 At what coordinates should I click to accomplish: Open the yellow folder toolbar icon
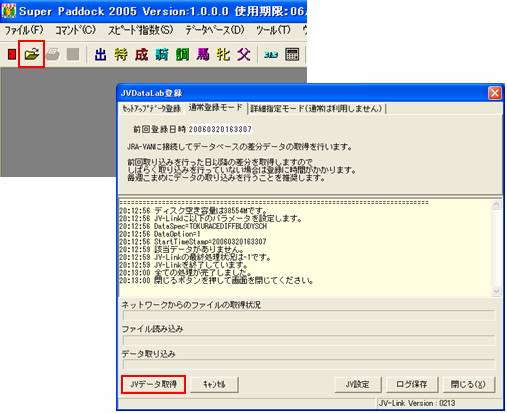click(31, 54)
